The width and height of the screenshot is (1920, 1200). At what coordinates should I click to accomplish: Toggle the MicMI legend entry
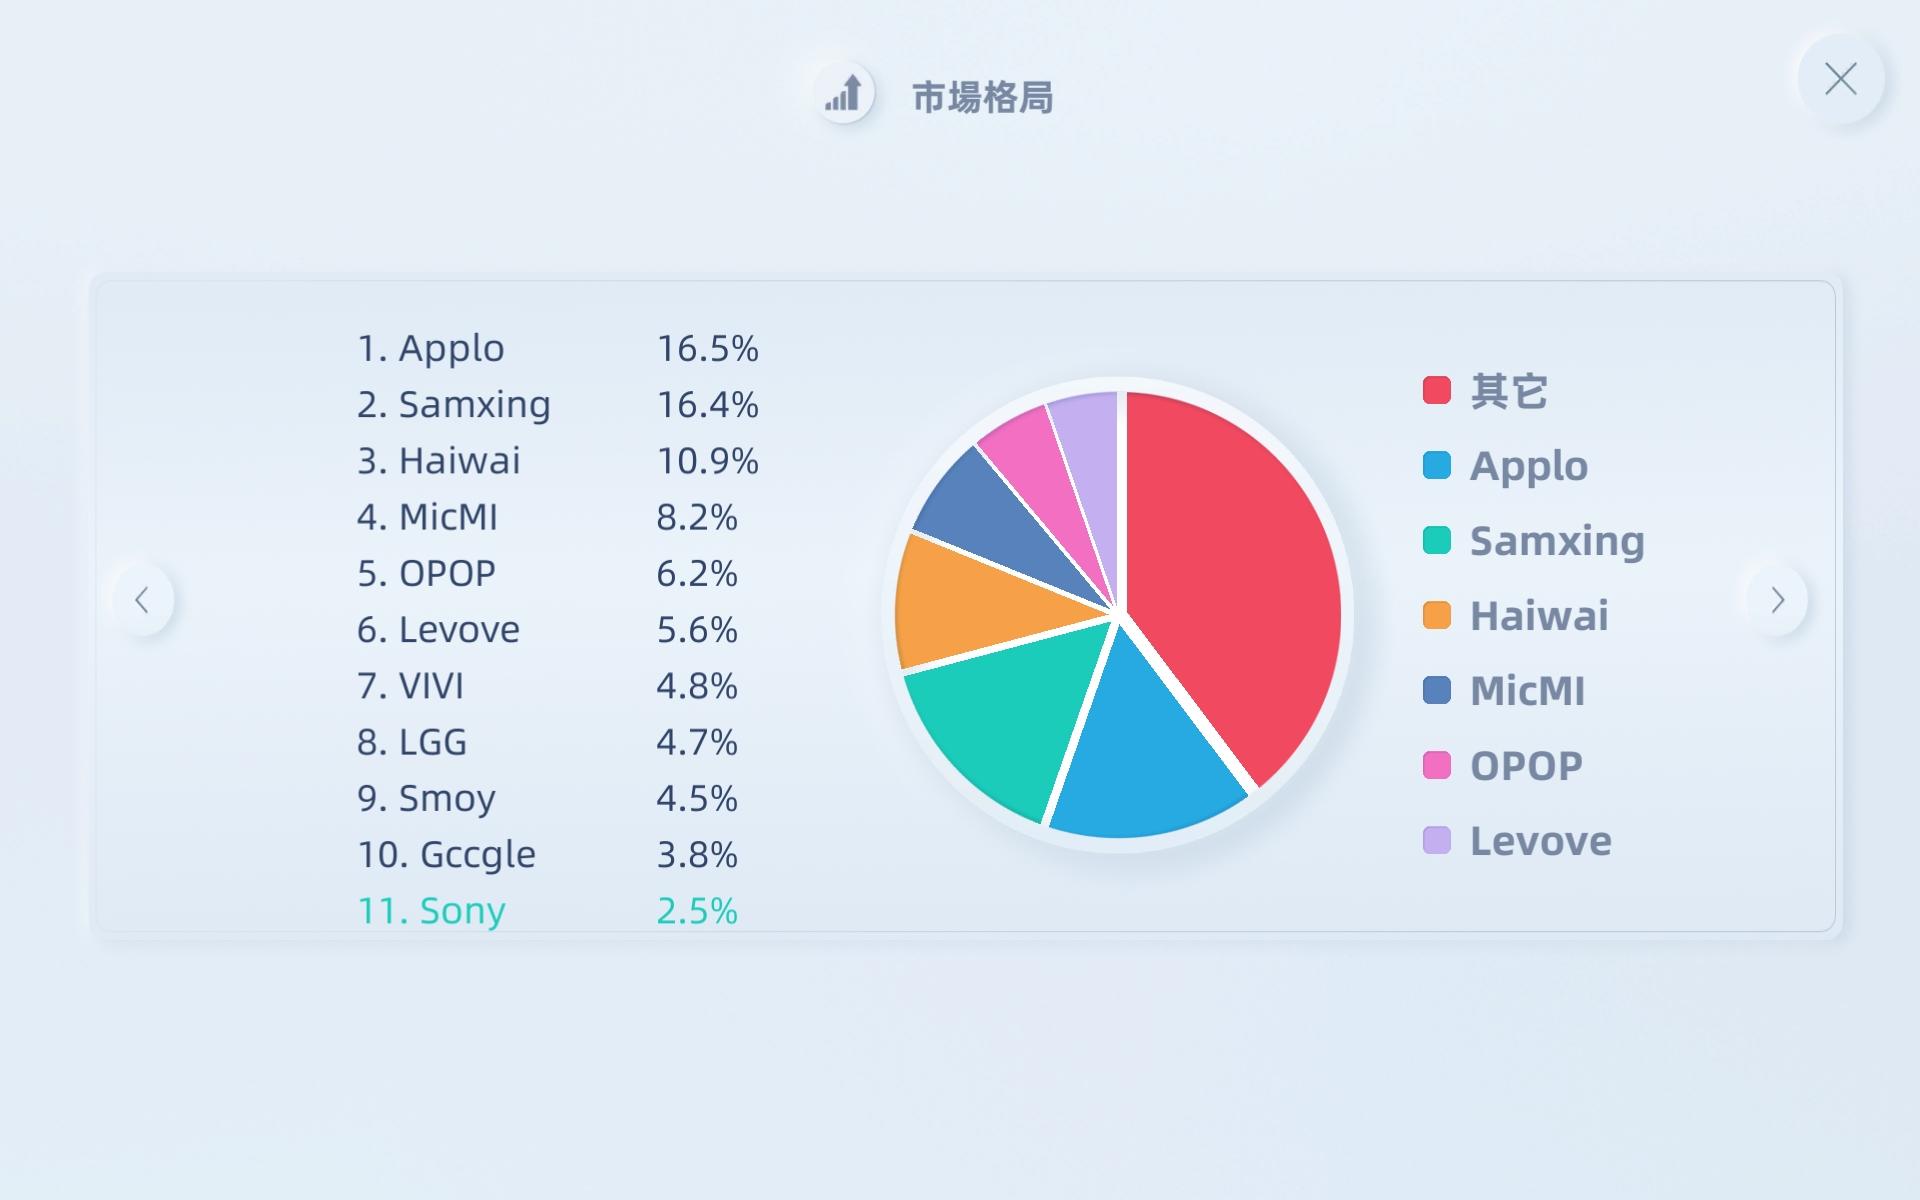pos(1504,690)
